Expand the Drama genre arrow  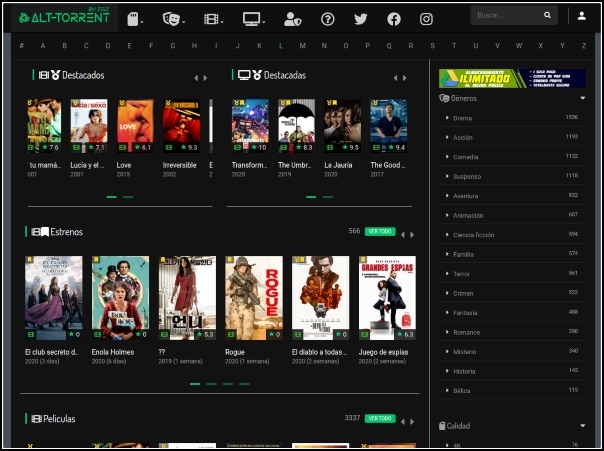[447, 118]
